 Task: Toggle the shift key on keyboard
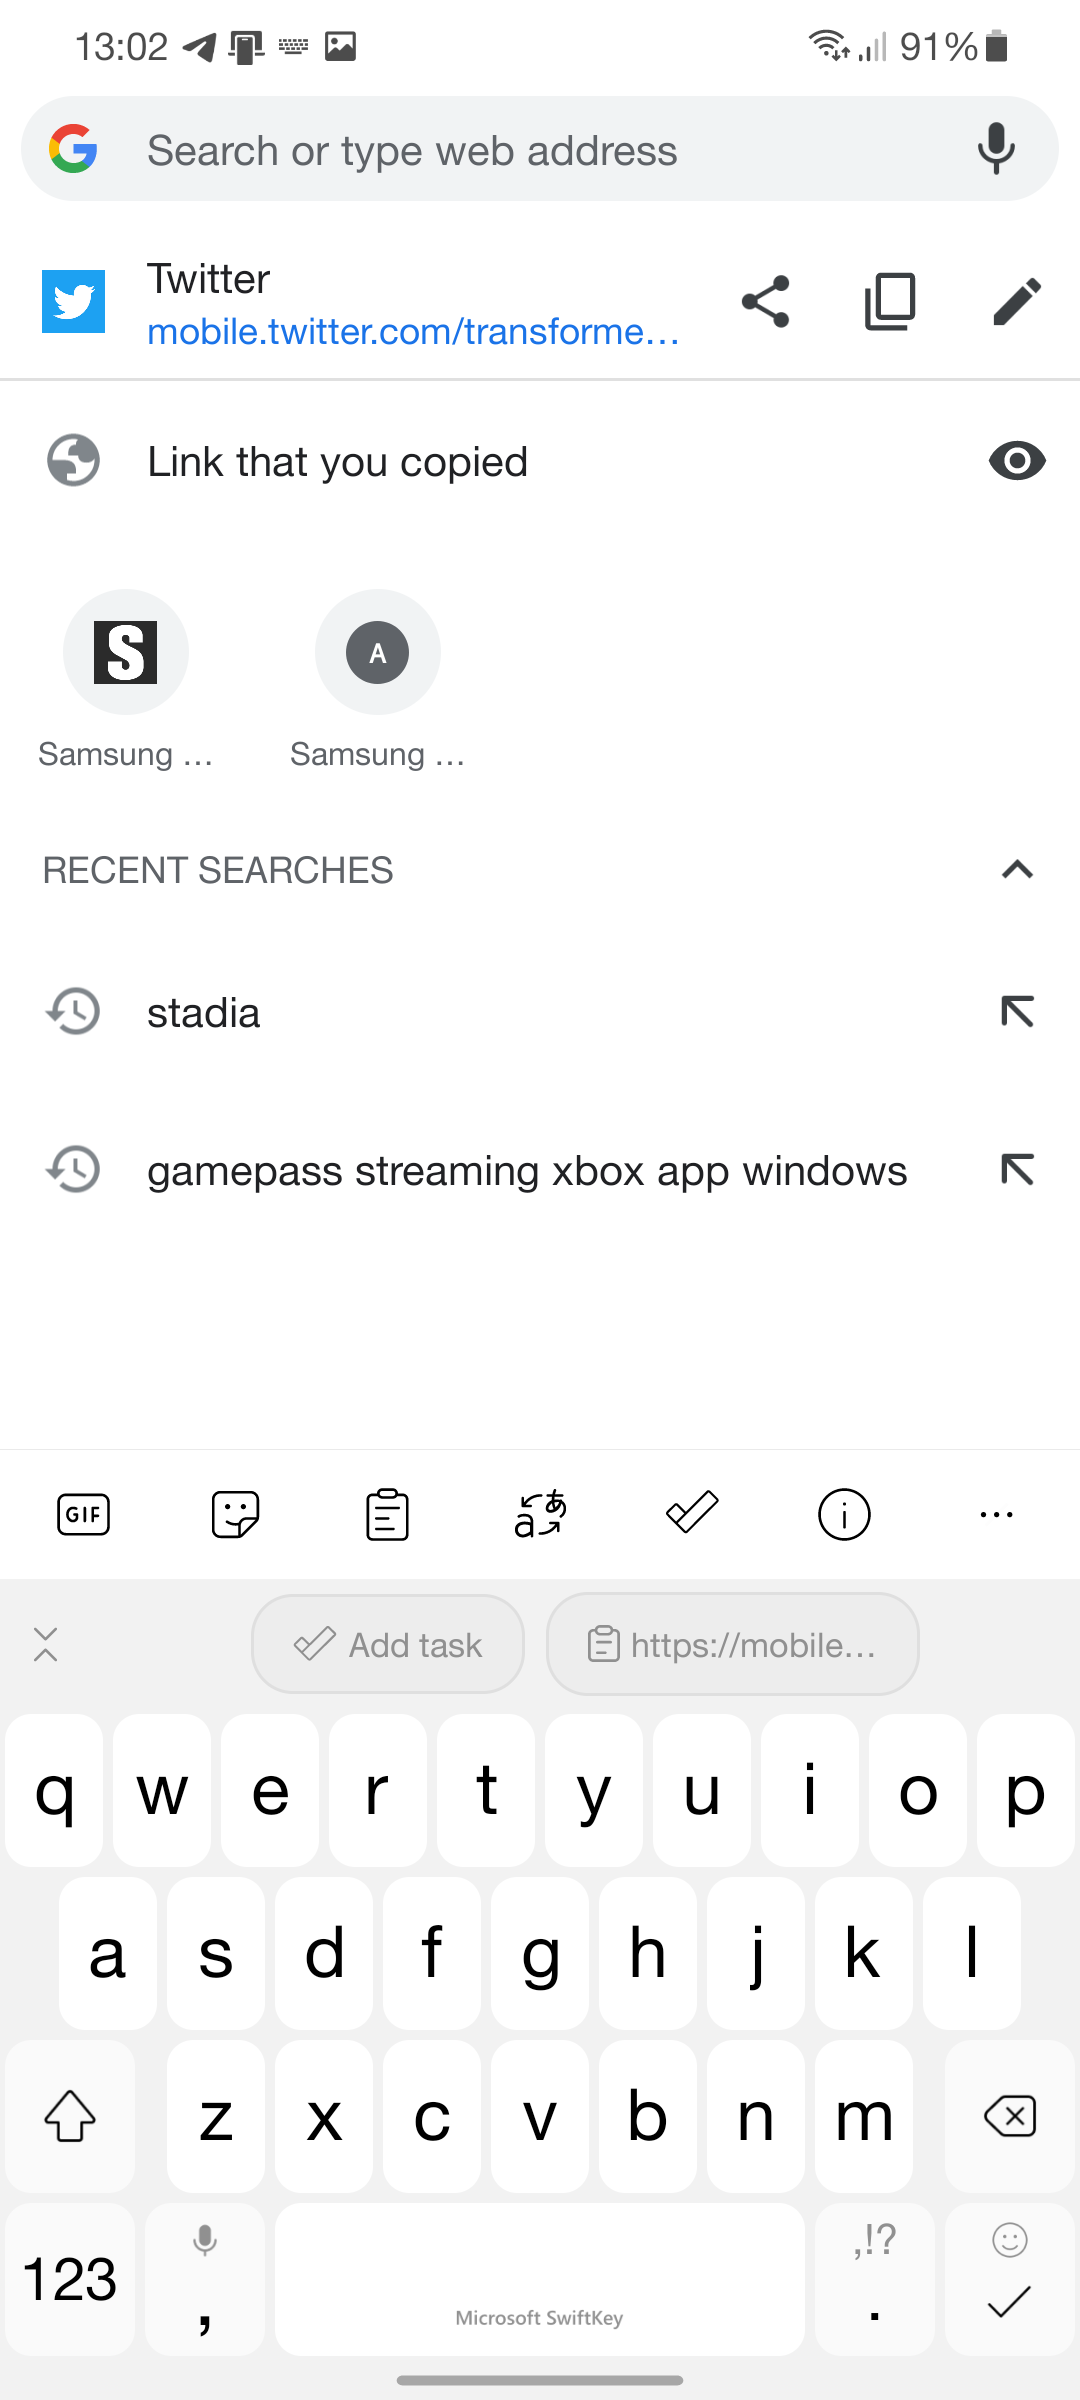(70, 2116)
